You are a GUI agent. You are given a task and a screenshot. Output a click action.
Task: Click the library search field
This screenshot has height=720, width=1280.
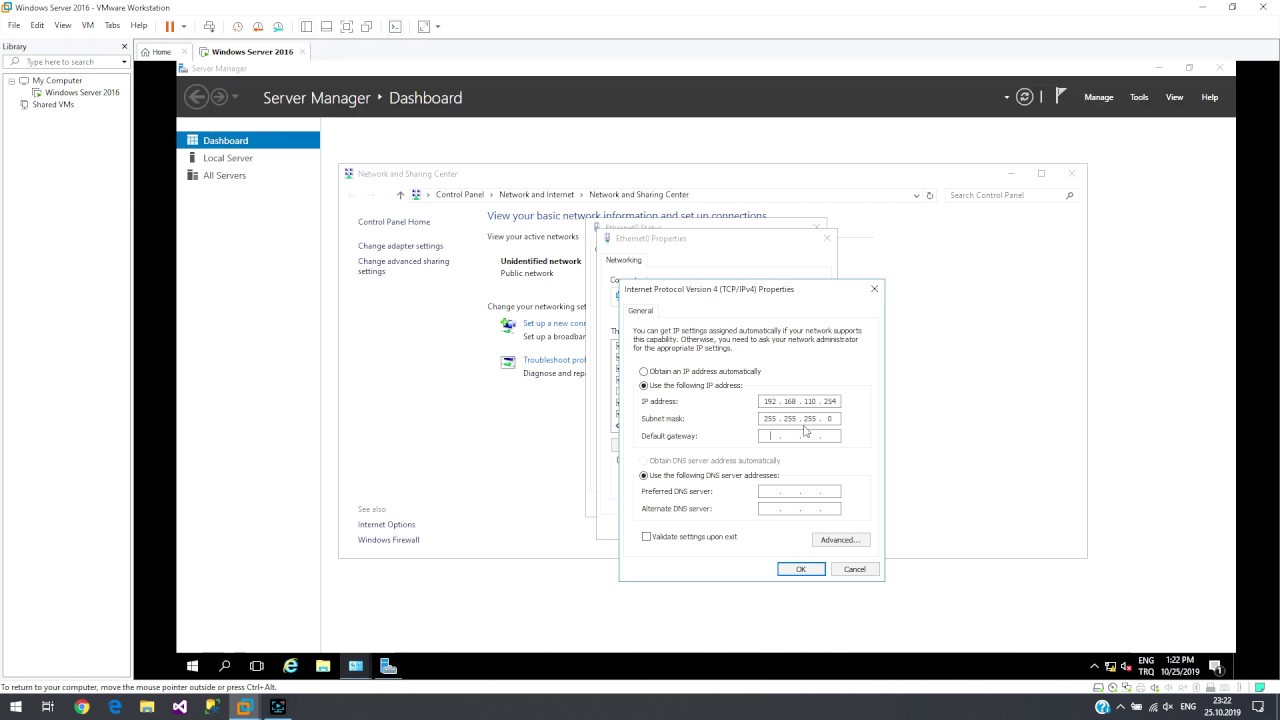(67, 62)
